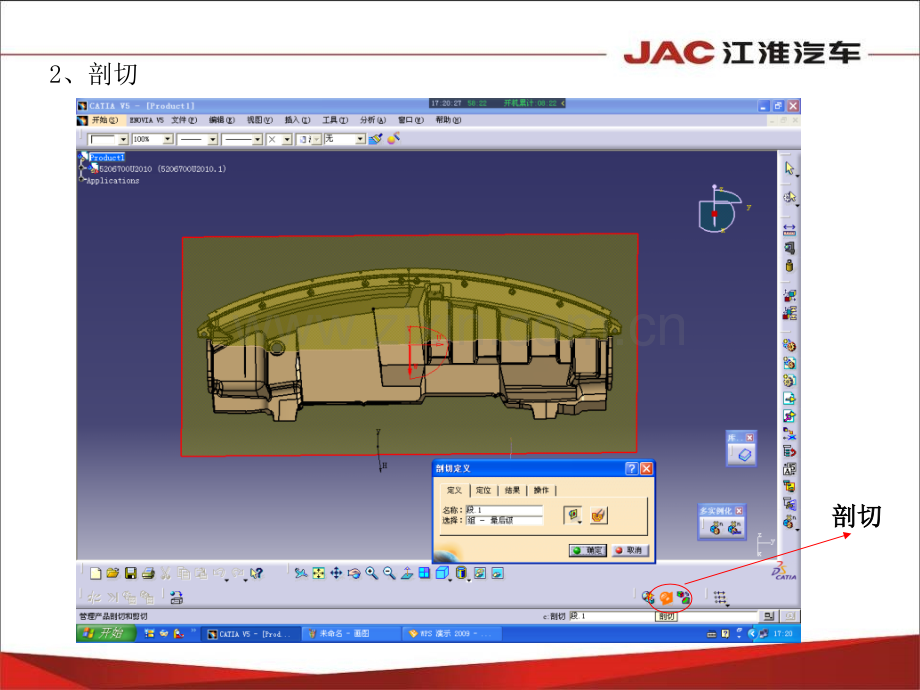Click the Zoom In magnifier icon
The height and width of the screenshot is (690, 920).
[x=371, y=573]
